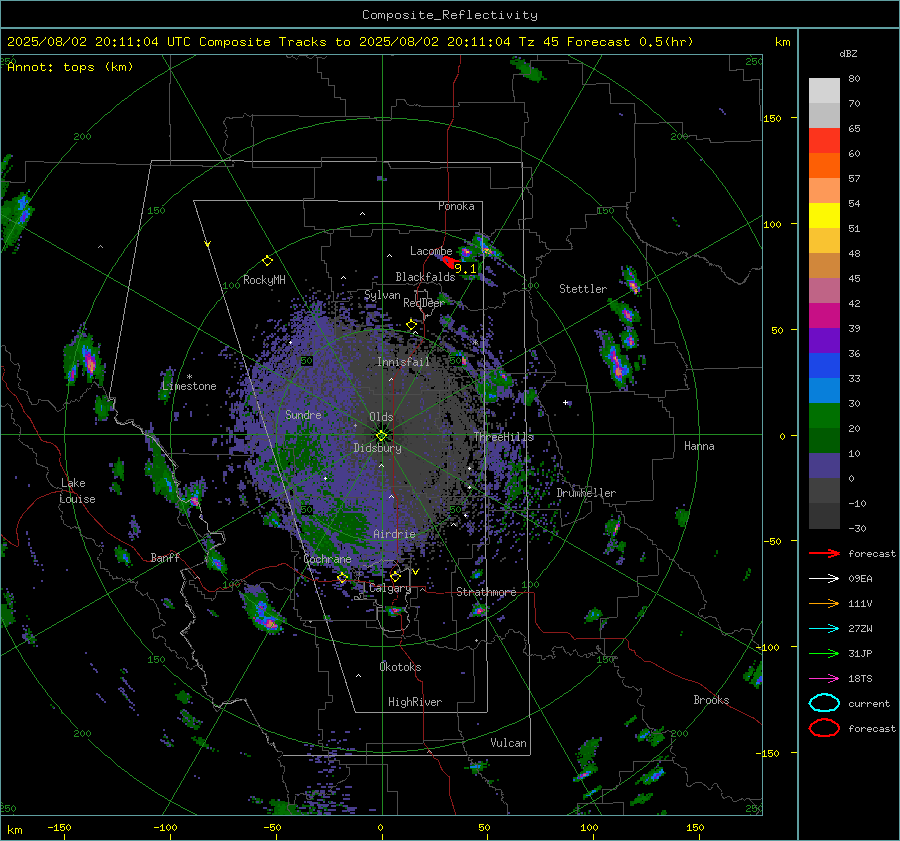Click the yellow diamond marker beside RockyMH
This screenshot has width=900, height=841.
point(267,261)
